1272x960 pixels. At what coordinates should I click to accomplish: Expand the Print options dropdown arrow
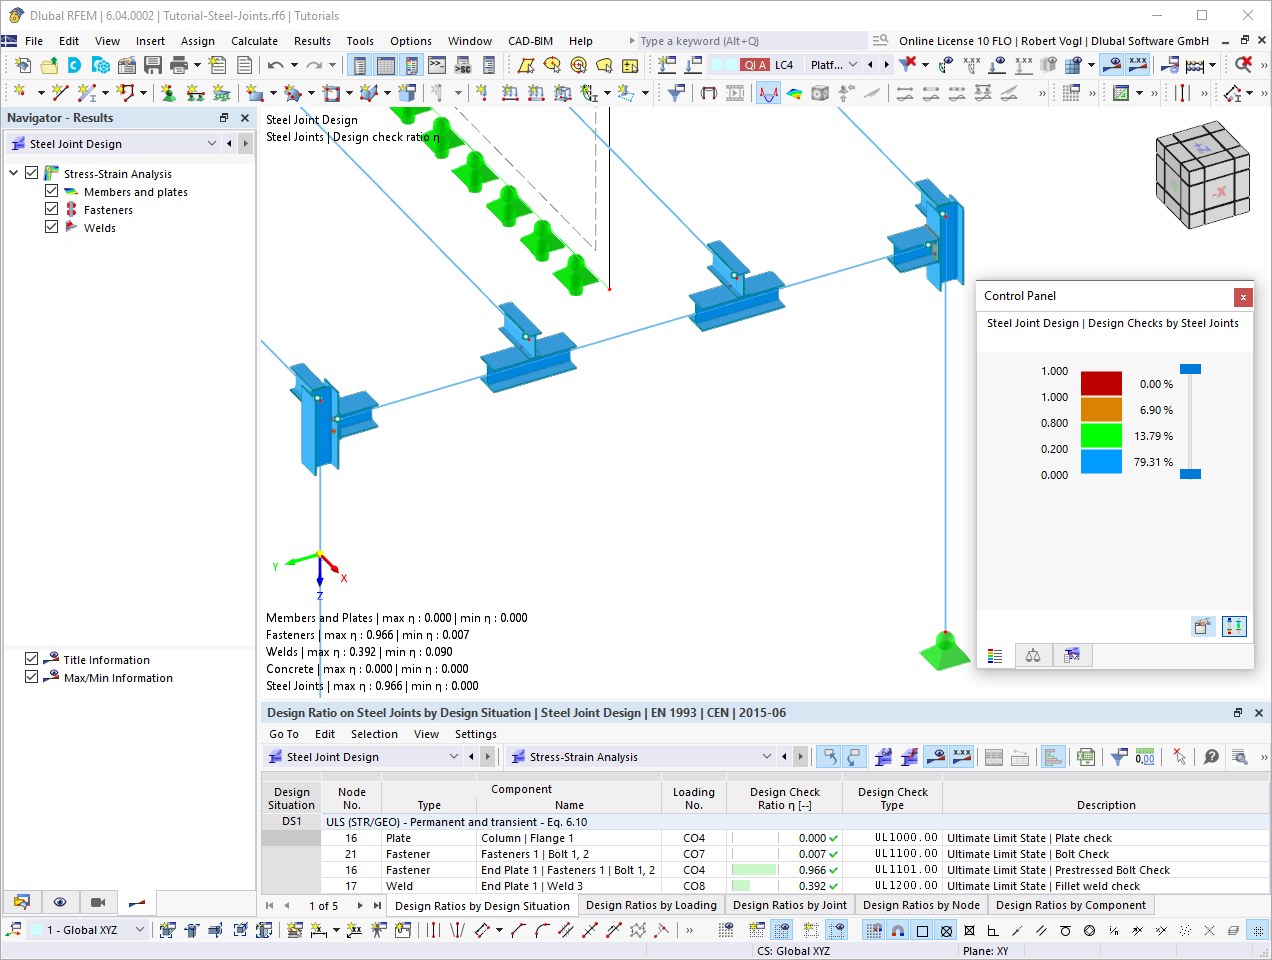coord(197,65)
